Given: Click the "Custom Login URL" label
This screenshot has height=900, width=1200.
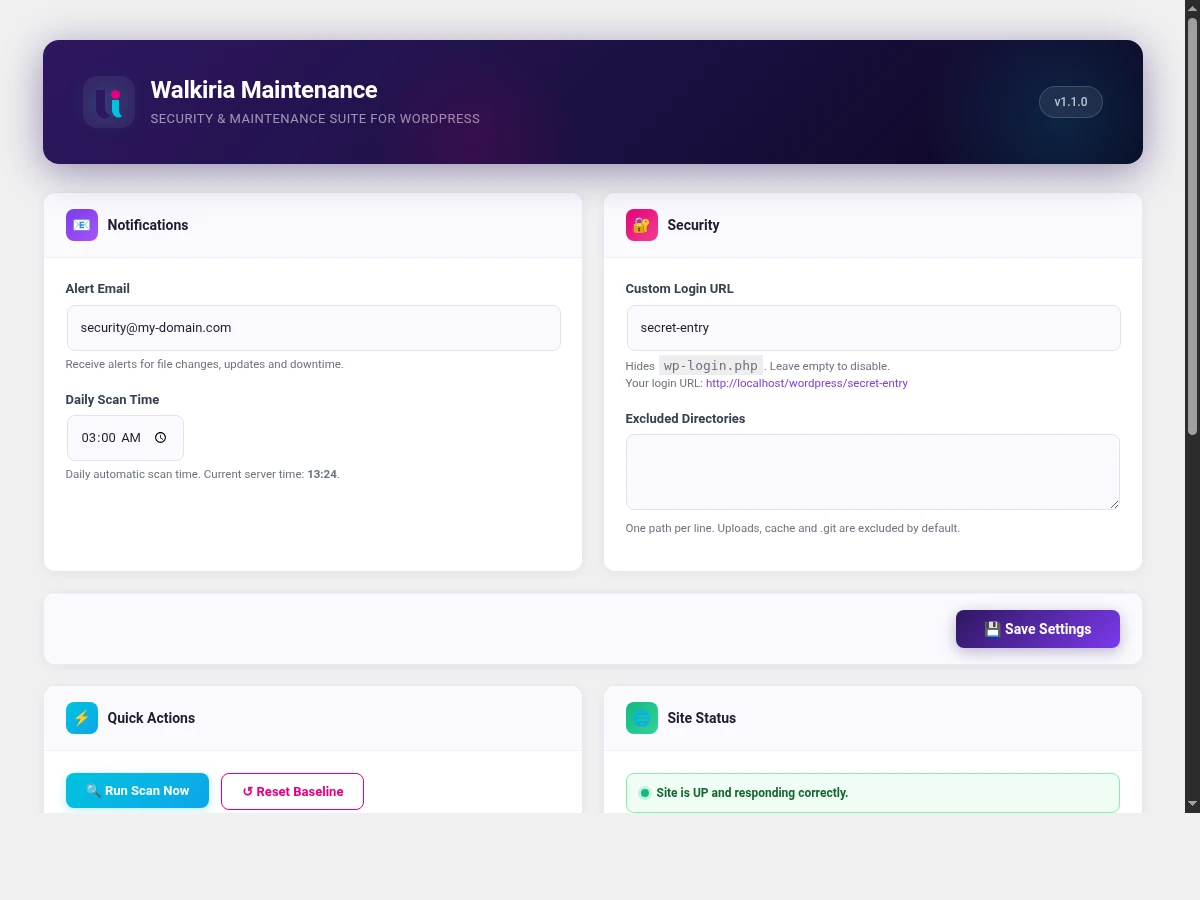Looking at the screenshot, I should point(680,289).
